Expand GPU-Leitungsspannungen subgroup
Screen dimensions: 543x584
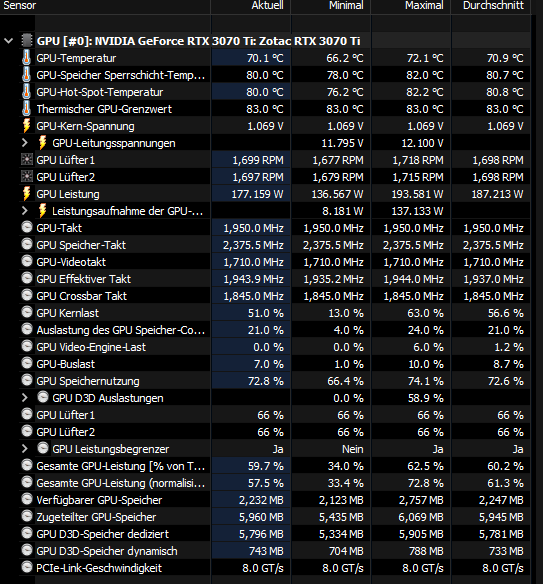click(25, 143)
